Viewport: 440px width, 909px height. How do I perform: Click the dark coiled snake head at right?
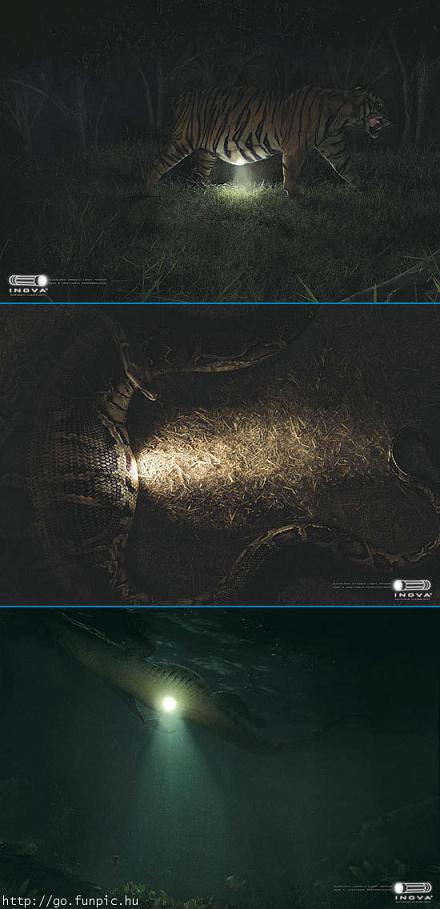click(x=415, y=450)
